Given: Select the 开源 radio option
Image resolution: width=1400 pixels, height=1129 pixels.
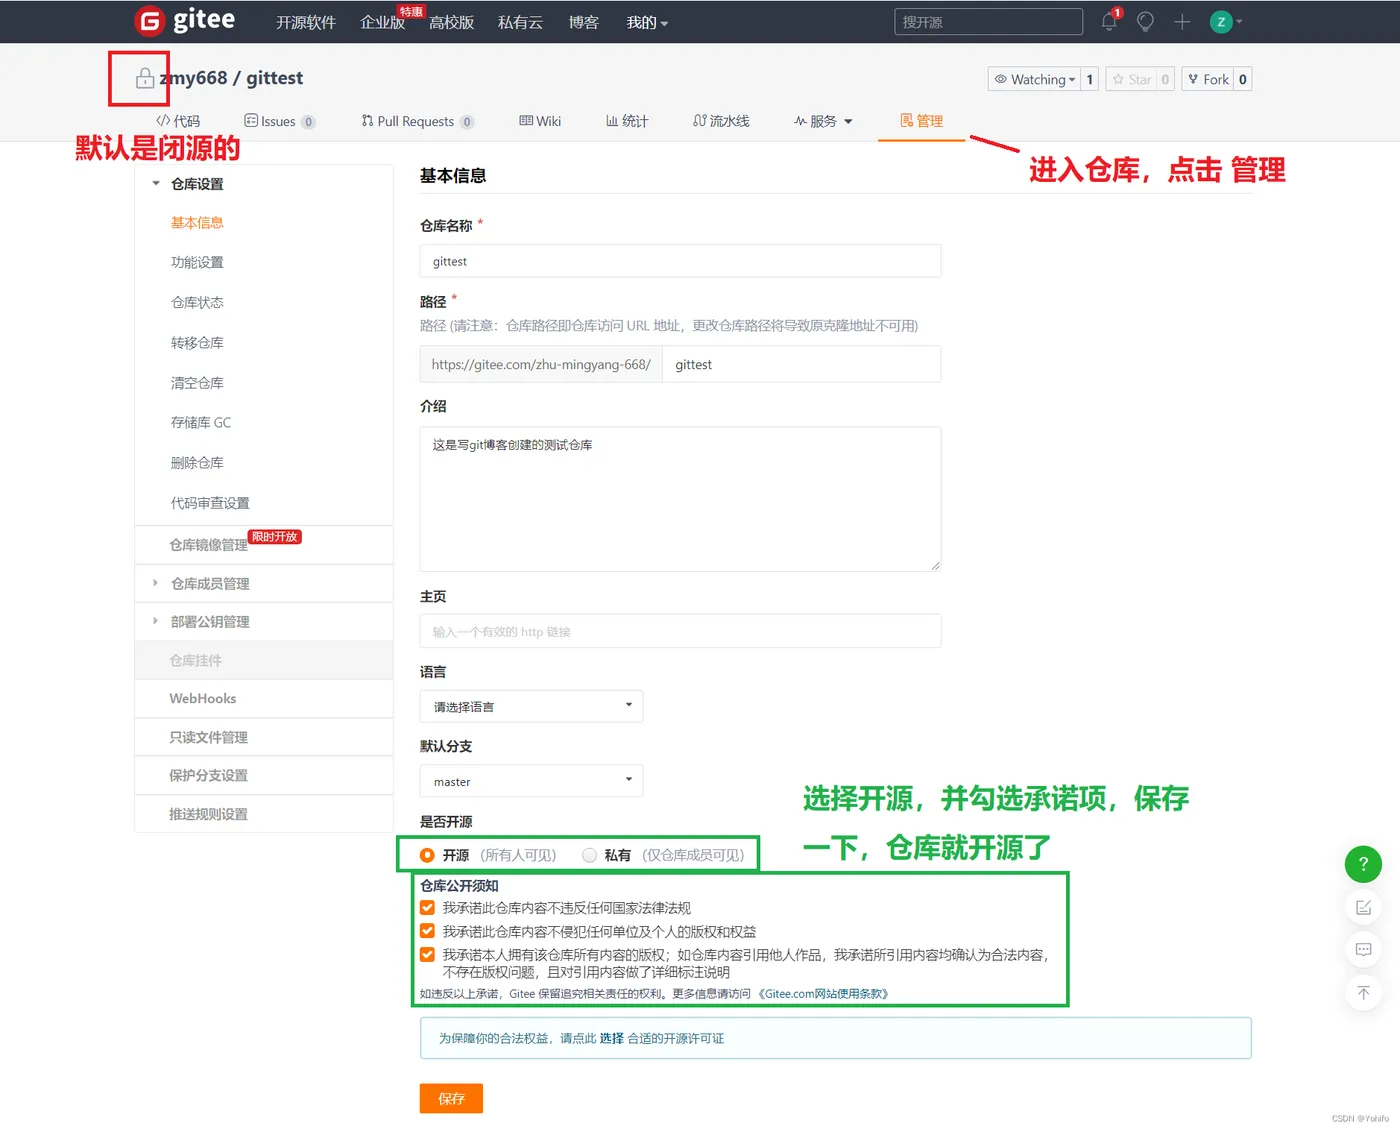Looking at the screenshot, I should click(x=427, y=855).
